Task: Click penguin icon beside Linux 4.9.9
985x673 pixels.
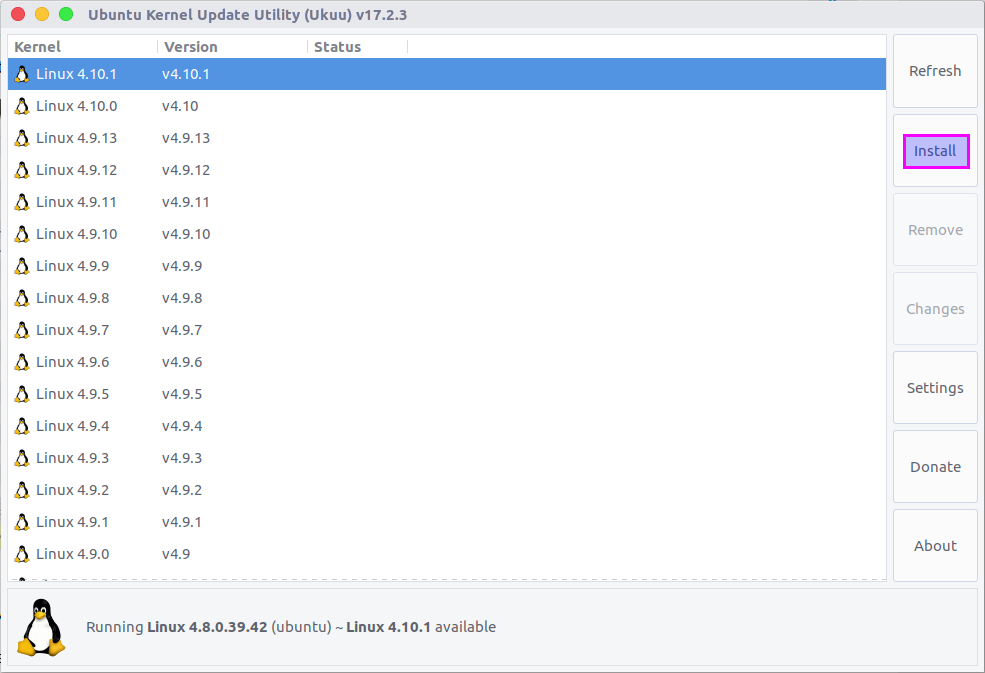Action: [22, 266]
